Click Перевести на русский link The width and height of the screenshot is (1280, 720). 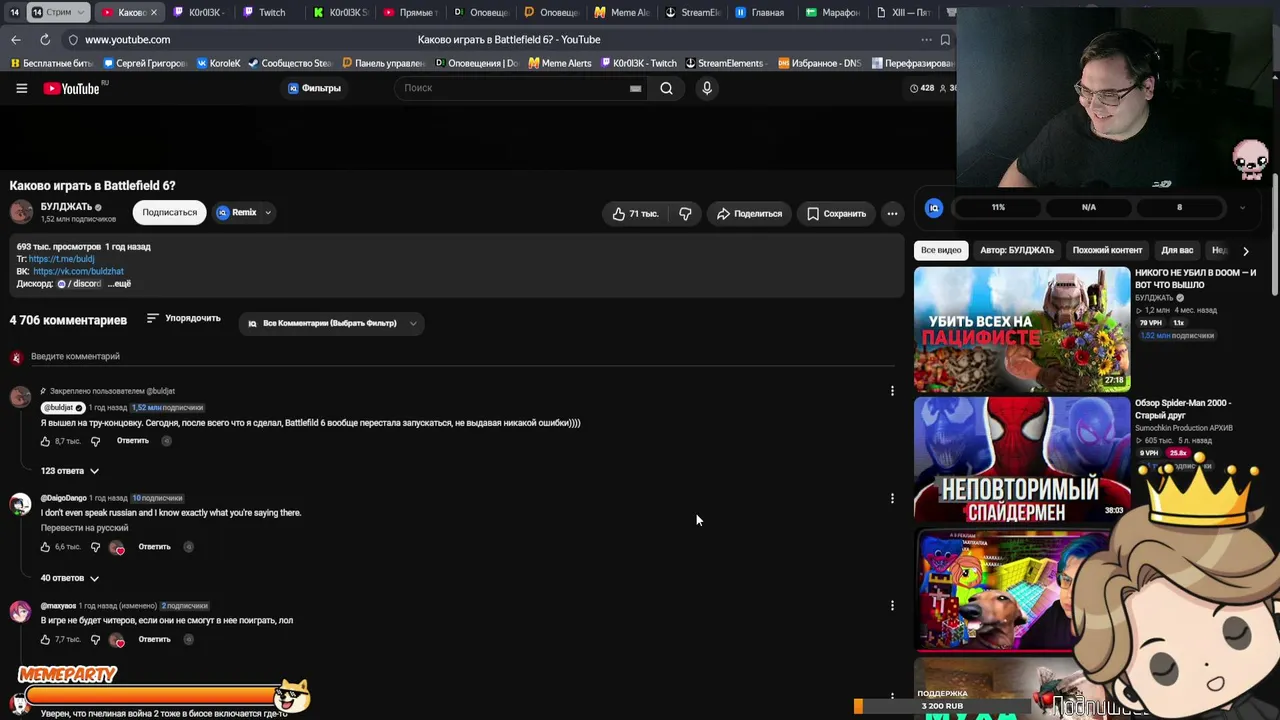point(84,528)
